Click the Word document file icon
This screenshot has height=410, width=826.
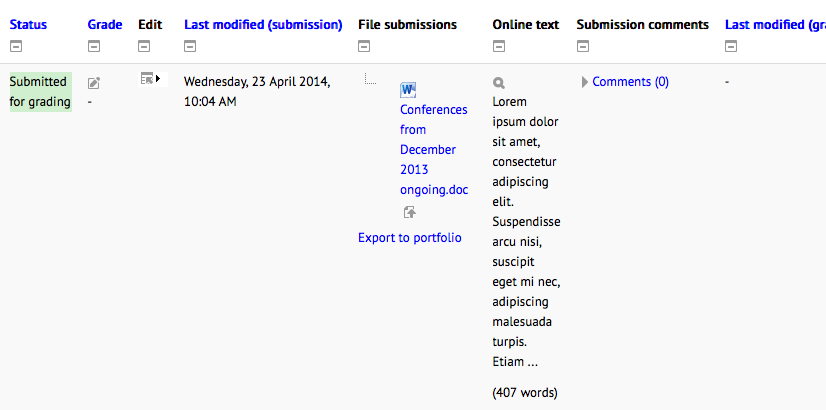coord(408,90)
